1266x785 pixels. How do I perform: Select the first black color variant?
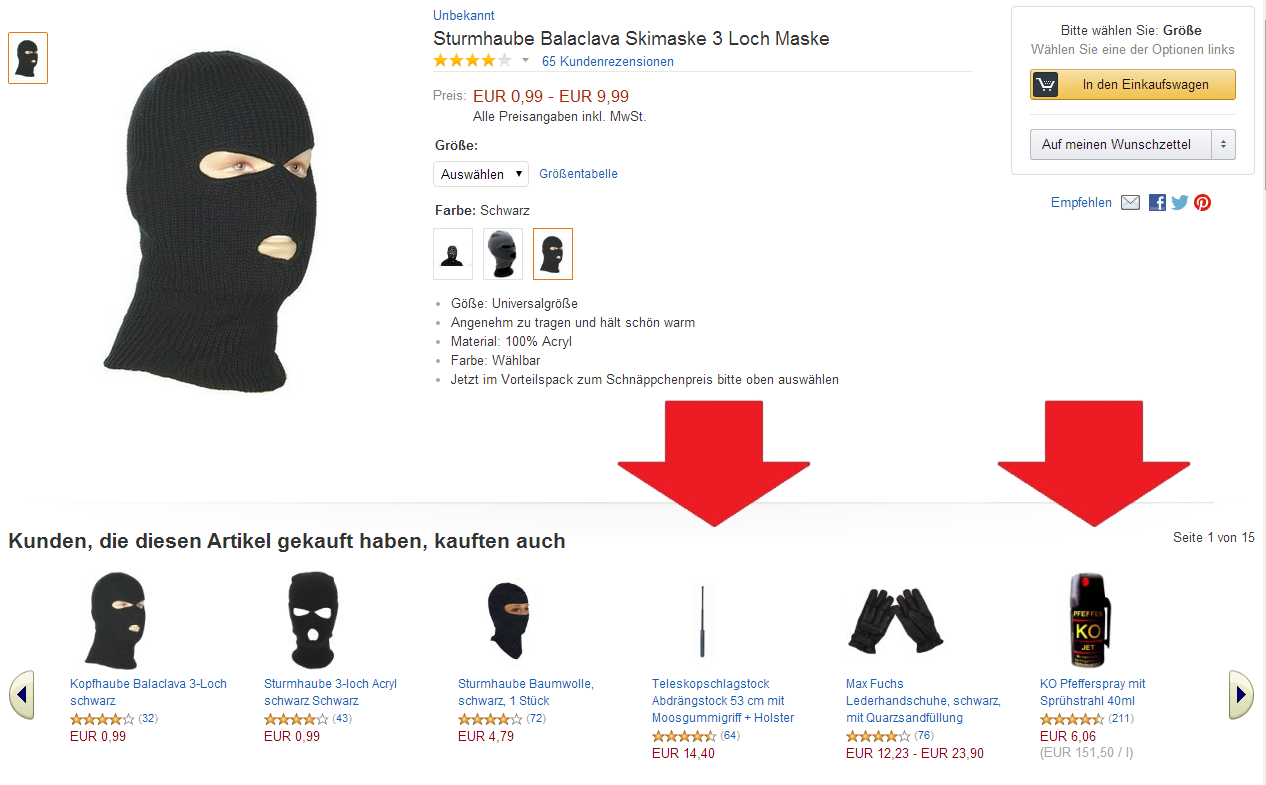453,254
